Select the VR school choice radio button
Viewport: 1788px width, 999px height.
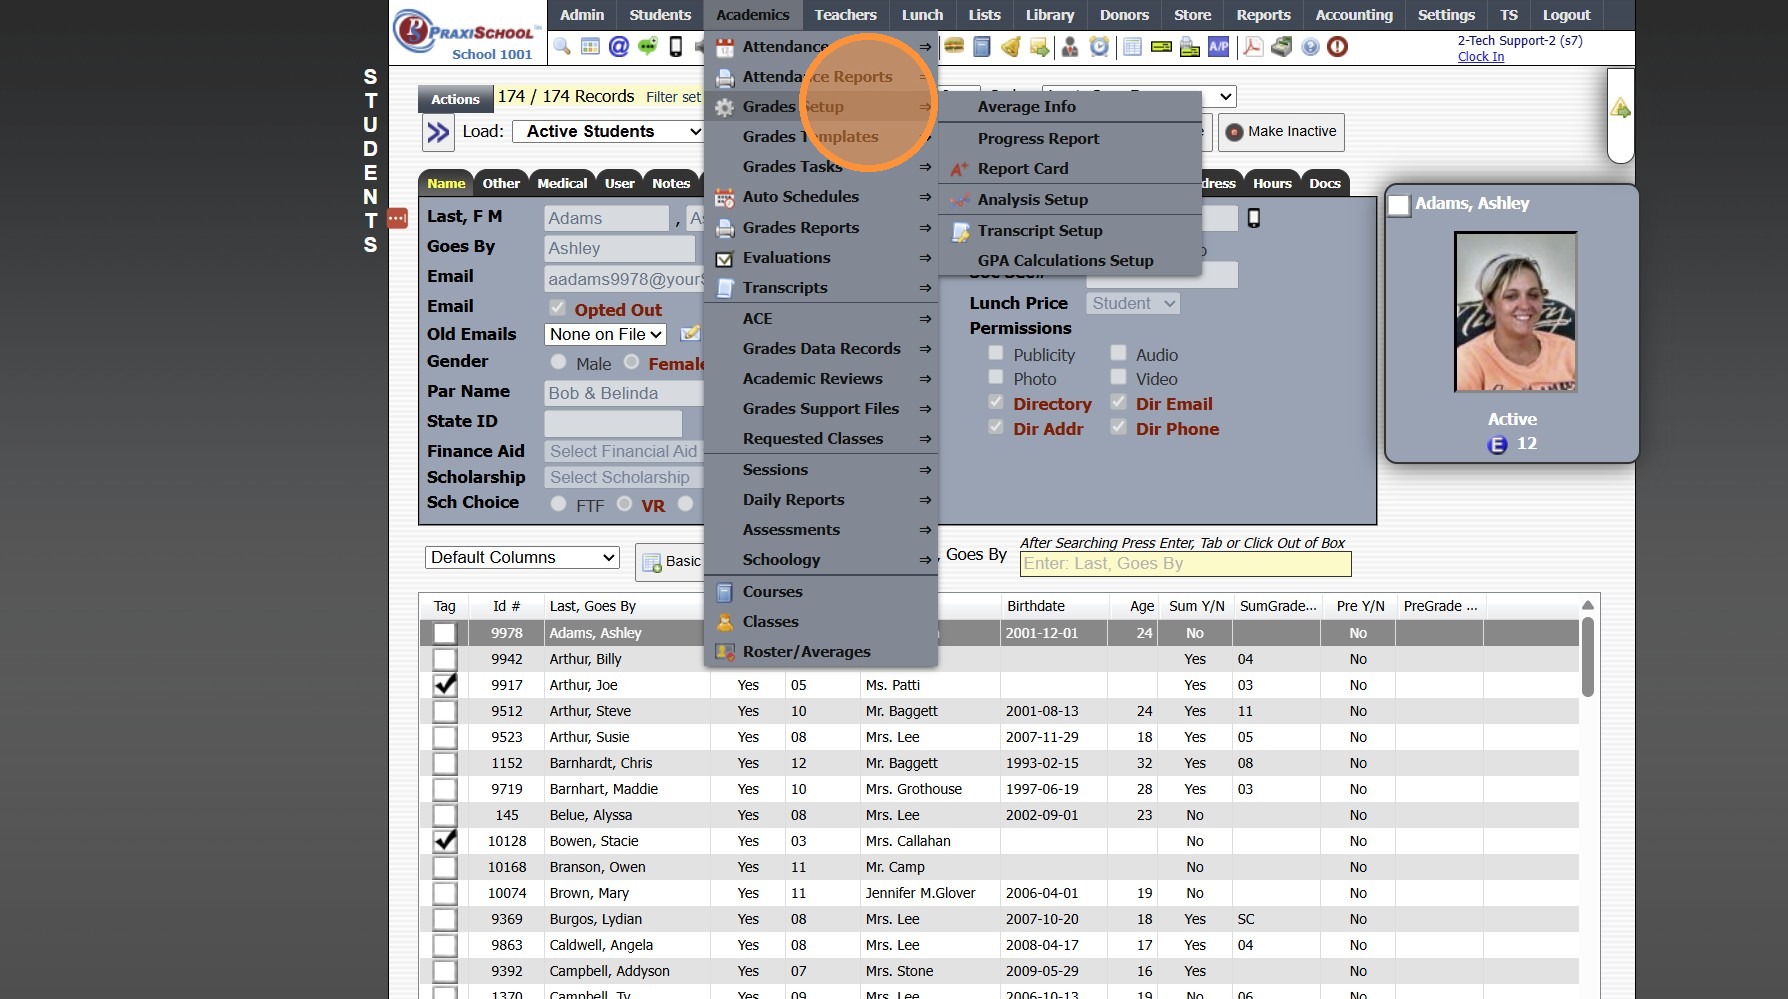[624, 504]
